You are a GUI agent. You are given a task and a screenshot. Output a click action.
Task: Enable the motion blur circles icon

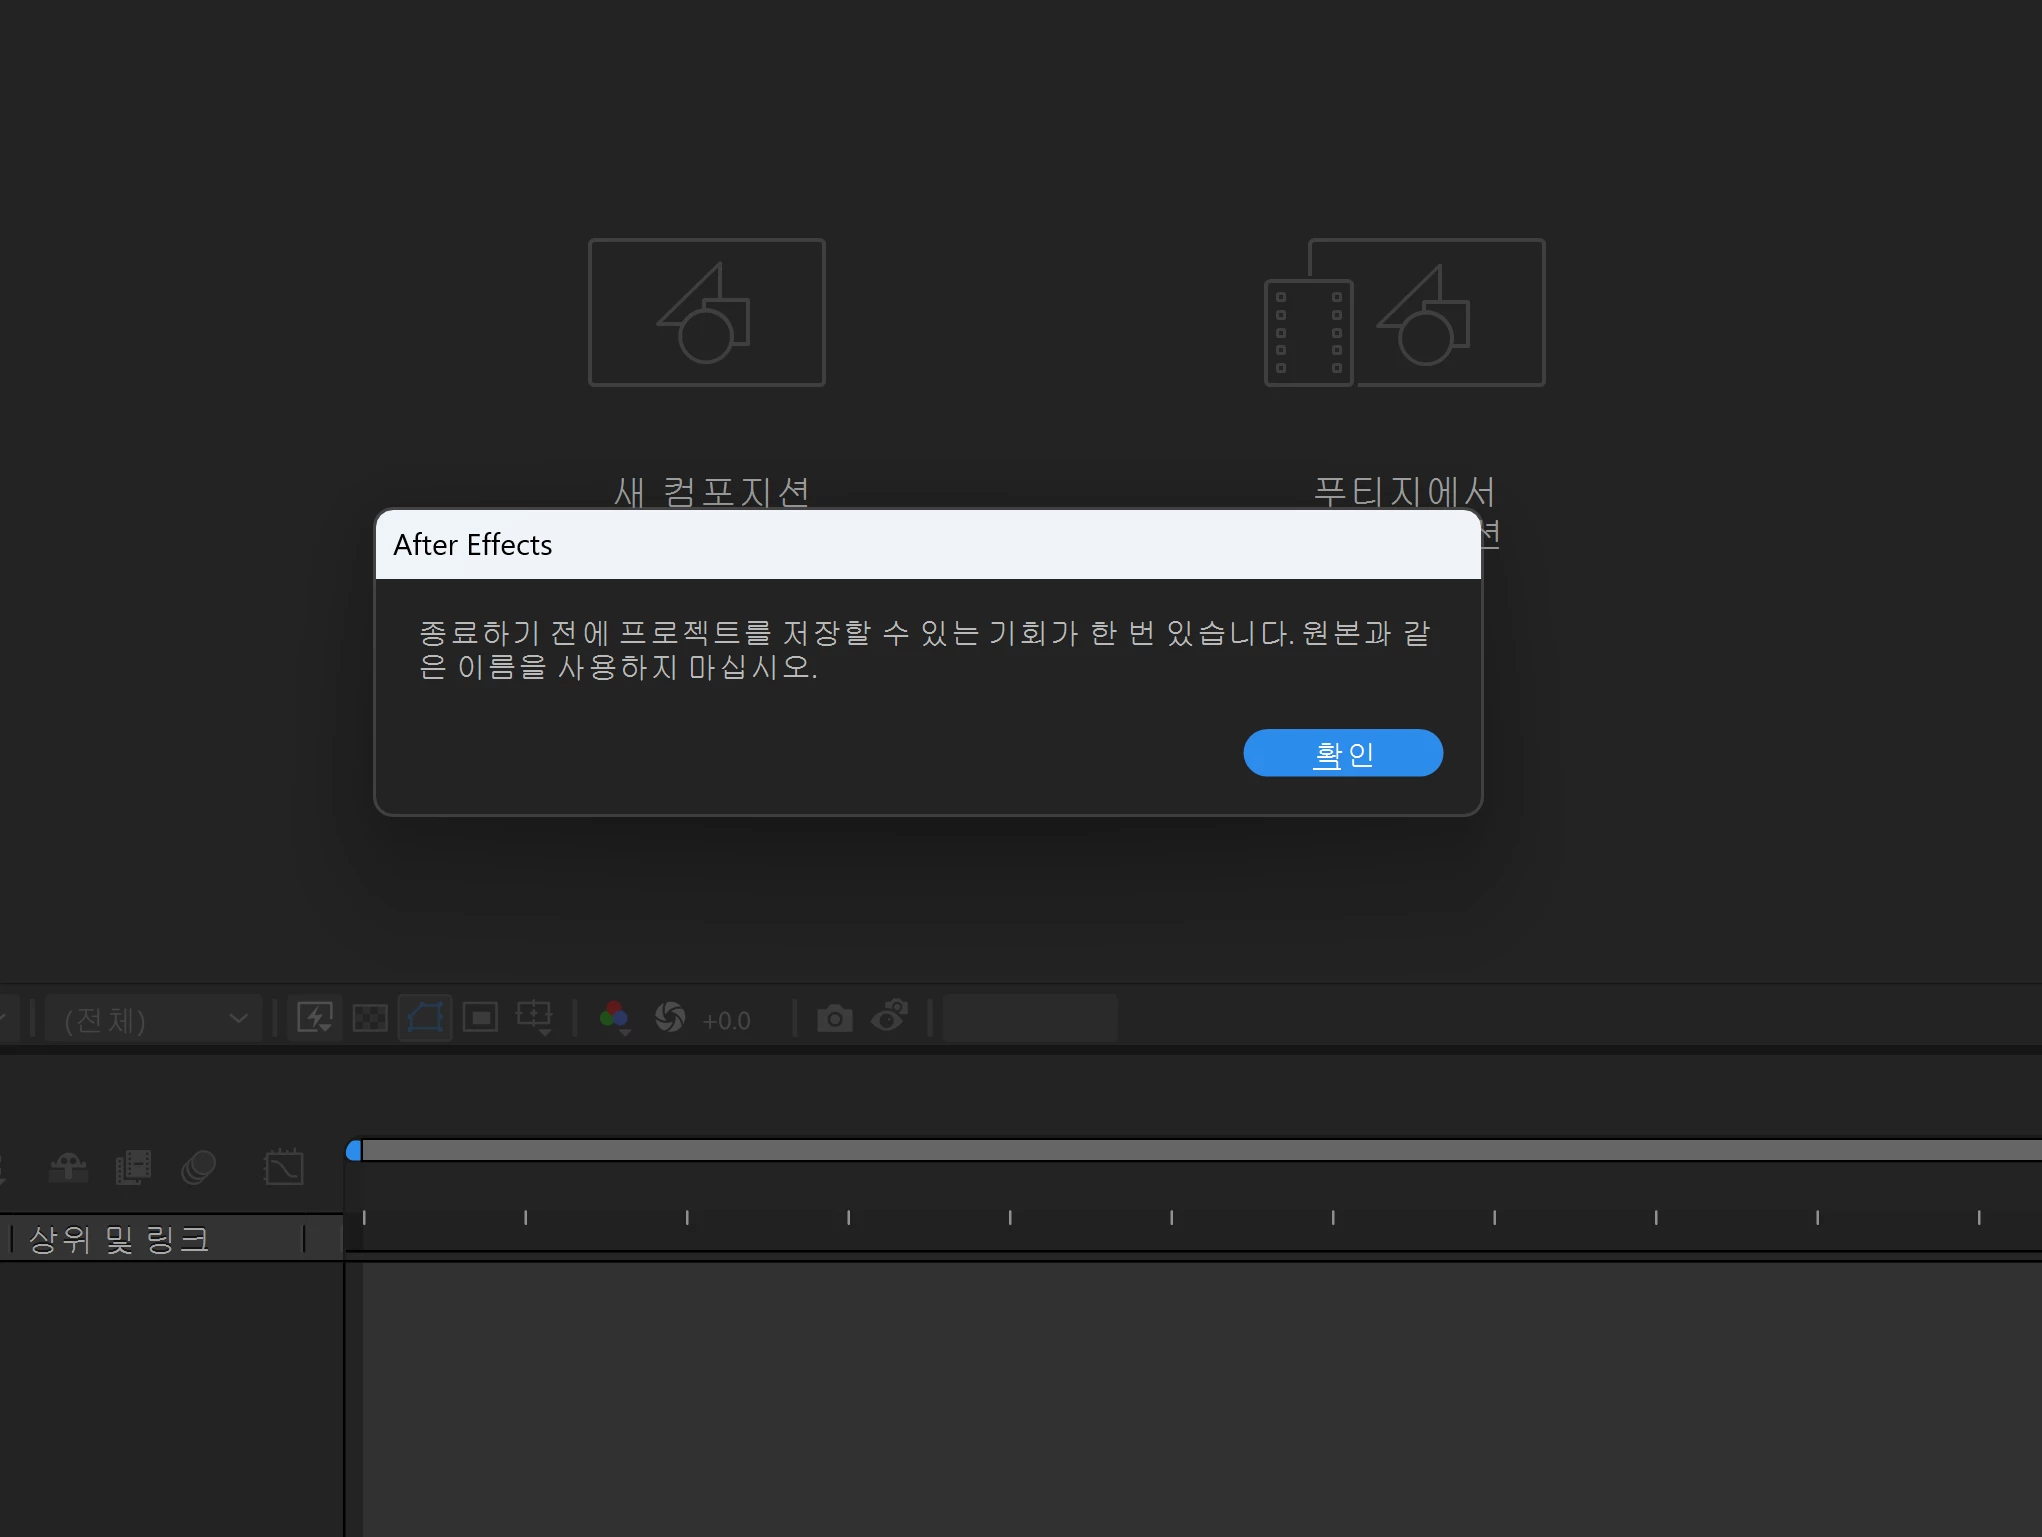(x=198, y=1167)
